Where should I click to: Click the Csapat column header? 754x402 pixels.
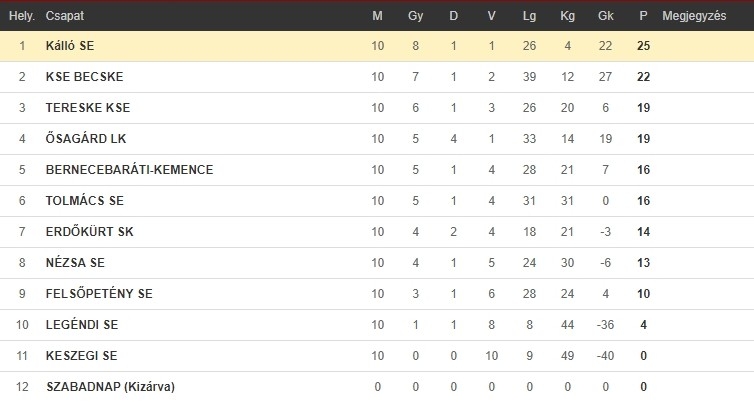pos(65,16)
